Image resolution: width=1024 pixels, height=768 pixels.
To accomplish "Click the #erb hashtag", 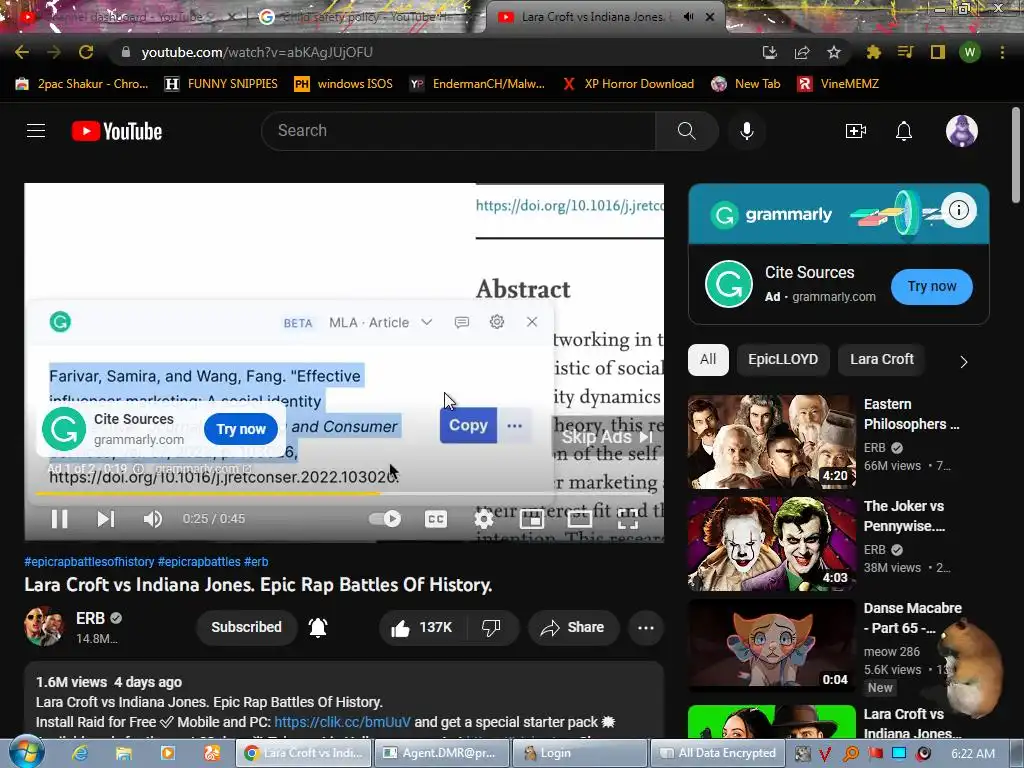I will [x=256, y=562].
